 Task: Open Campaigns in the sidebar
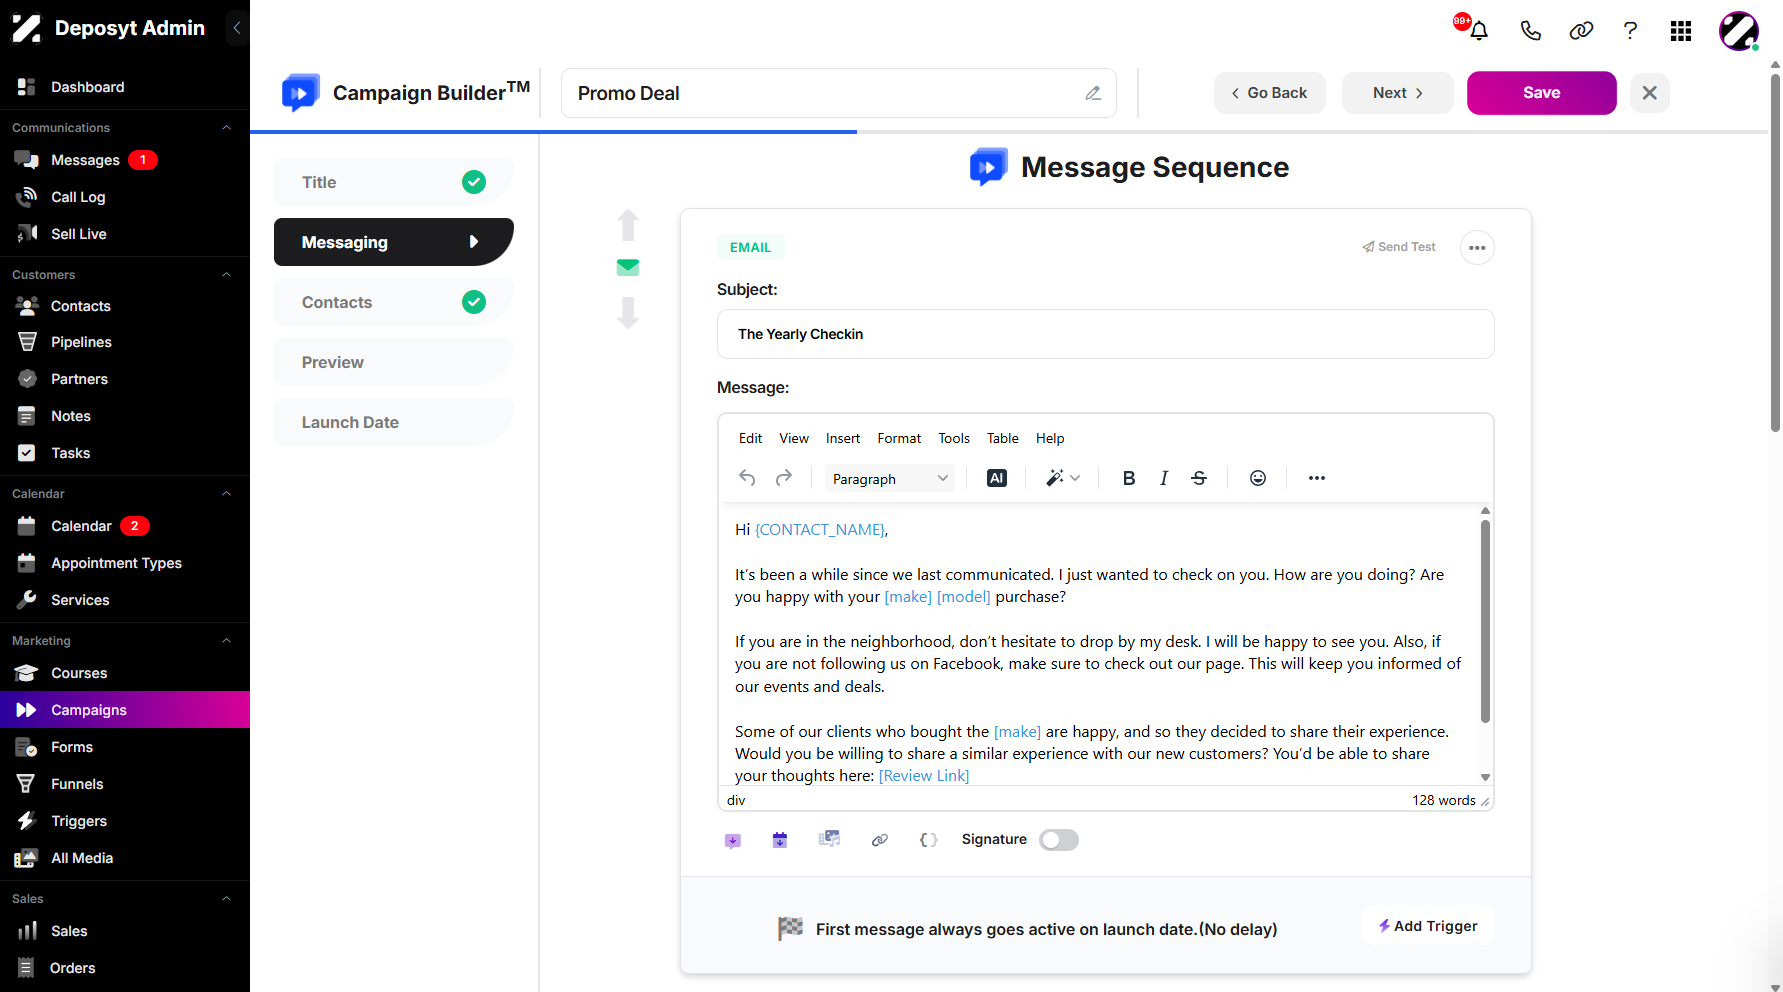(x=125, y=710)
